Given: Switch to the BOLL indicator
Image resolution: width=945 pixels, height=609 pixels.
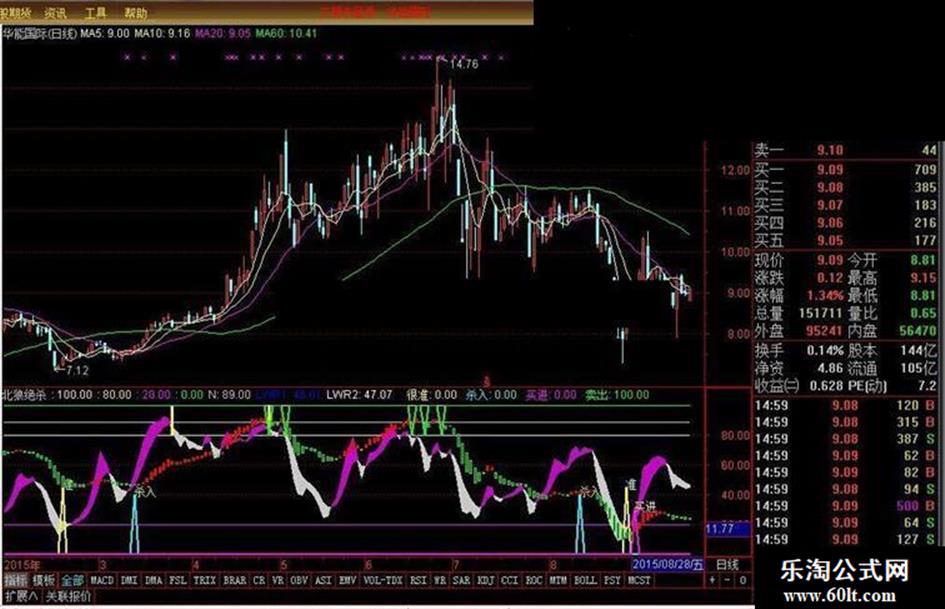Looking at the screenshot, I should [x=585, y=580].
